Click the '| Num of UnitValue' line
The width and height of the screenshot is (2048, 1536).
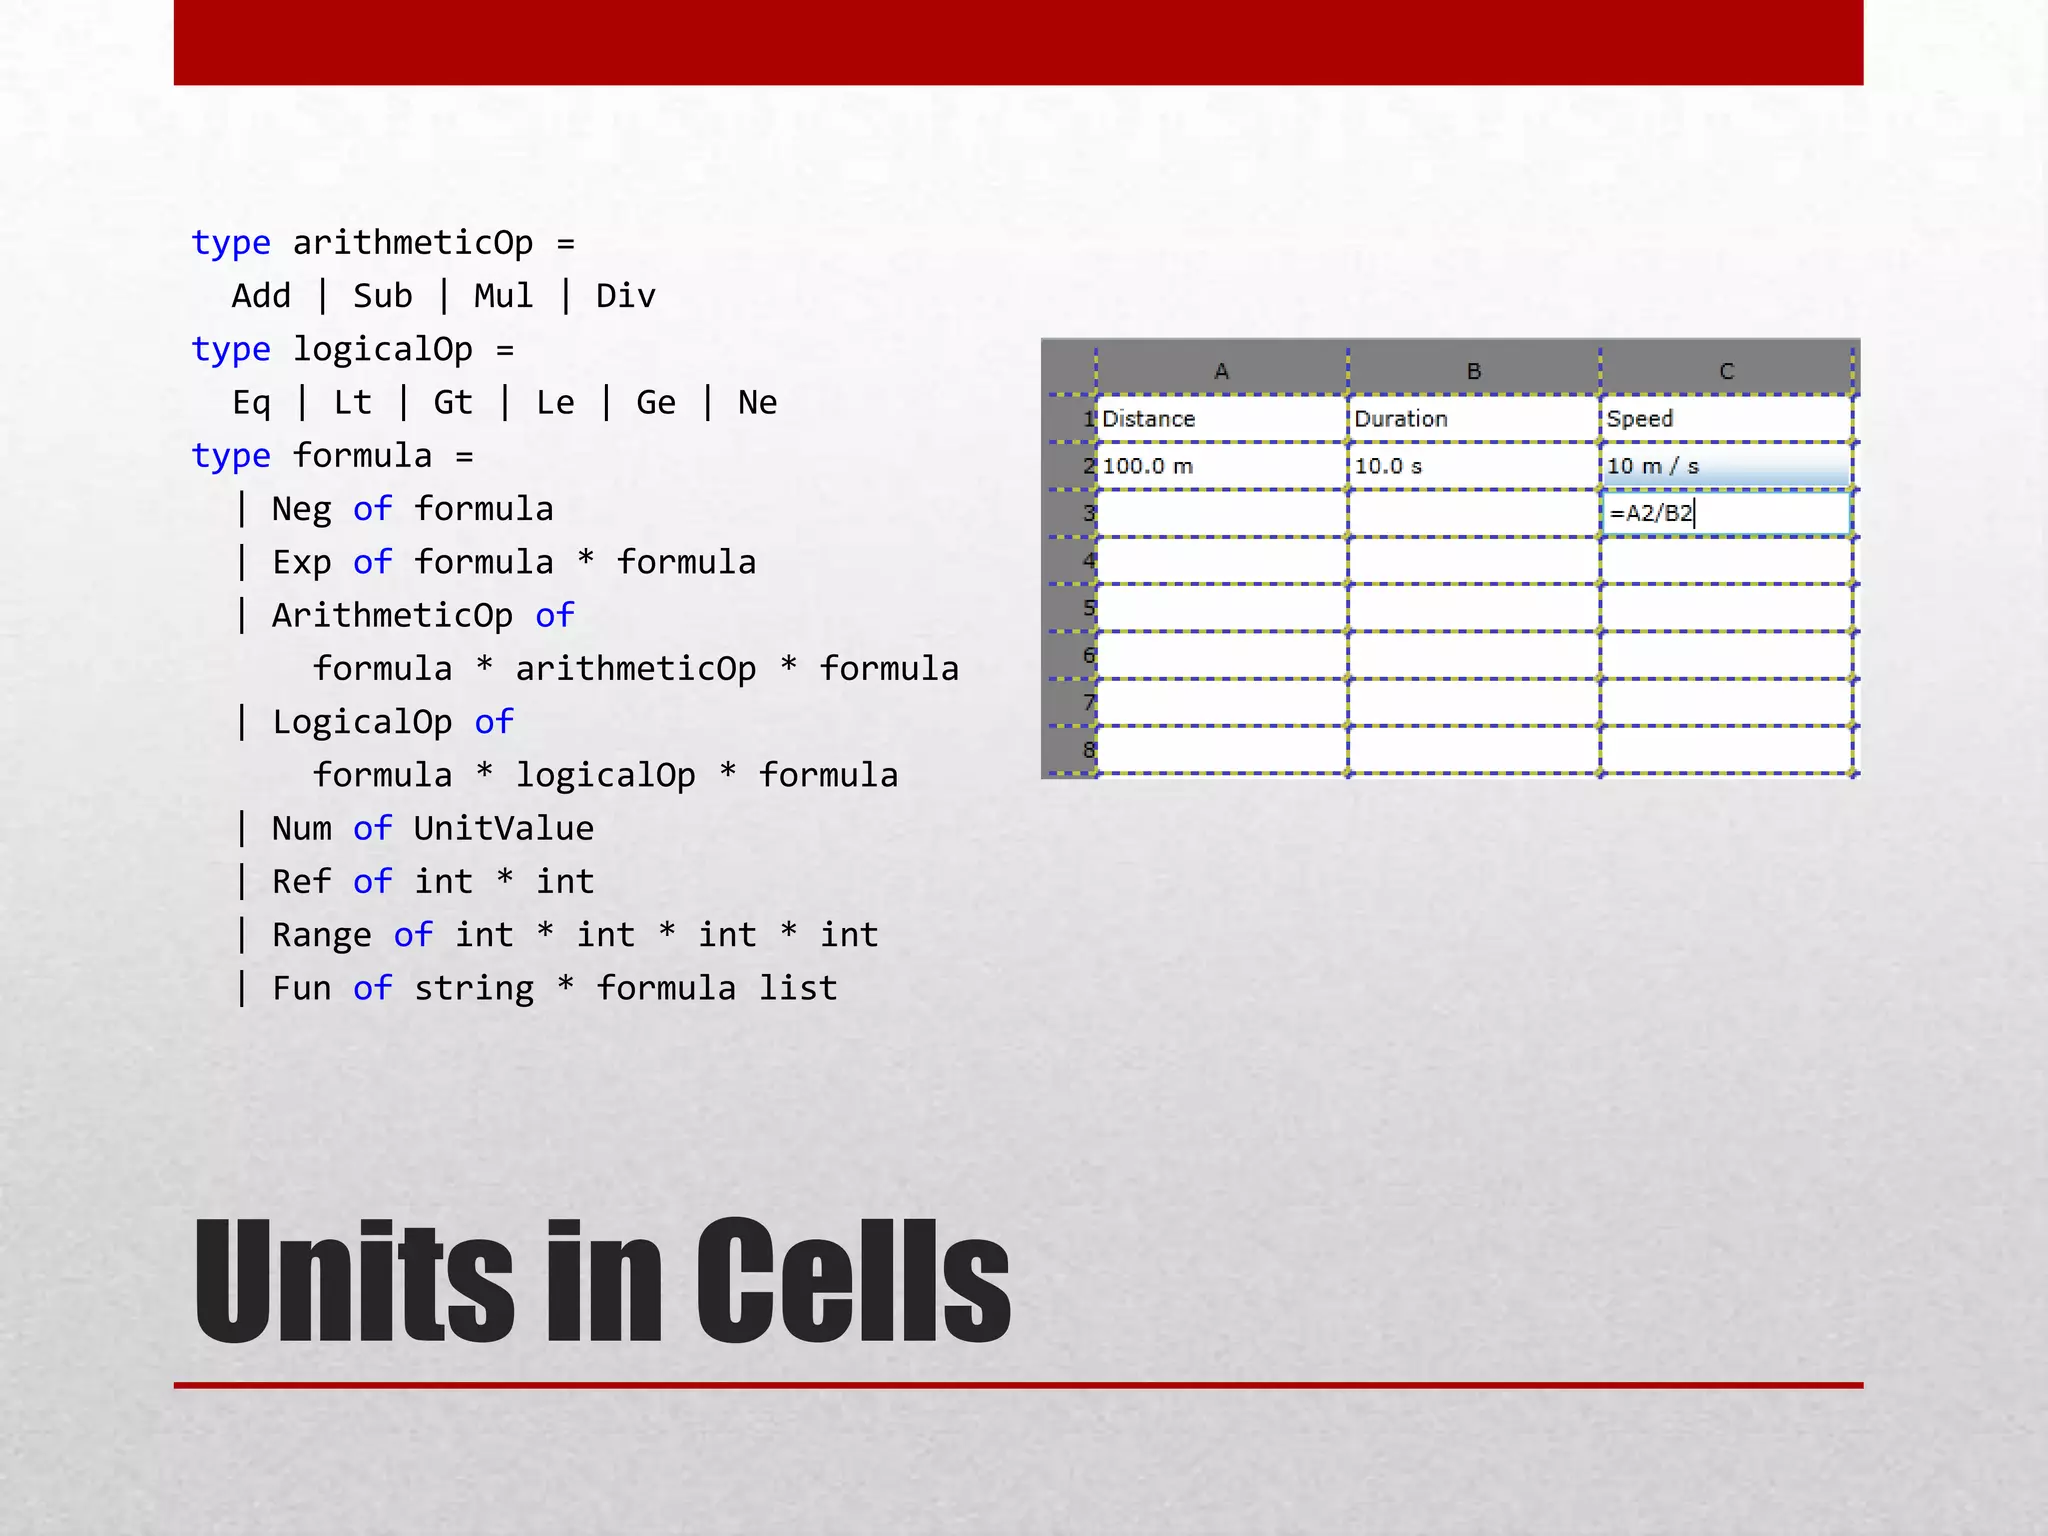(414, 828)
